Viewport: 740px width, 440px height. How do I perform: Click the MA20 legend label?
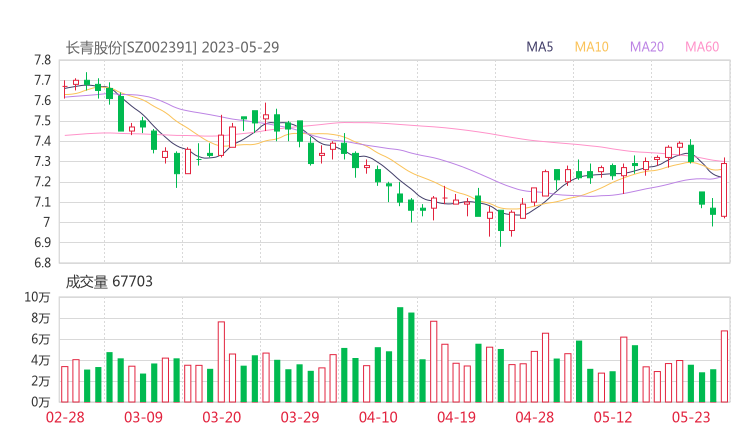[x=647, y=47]
